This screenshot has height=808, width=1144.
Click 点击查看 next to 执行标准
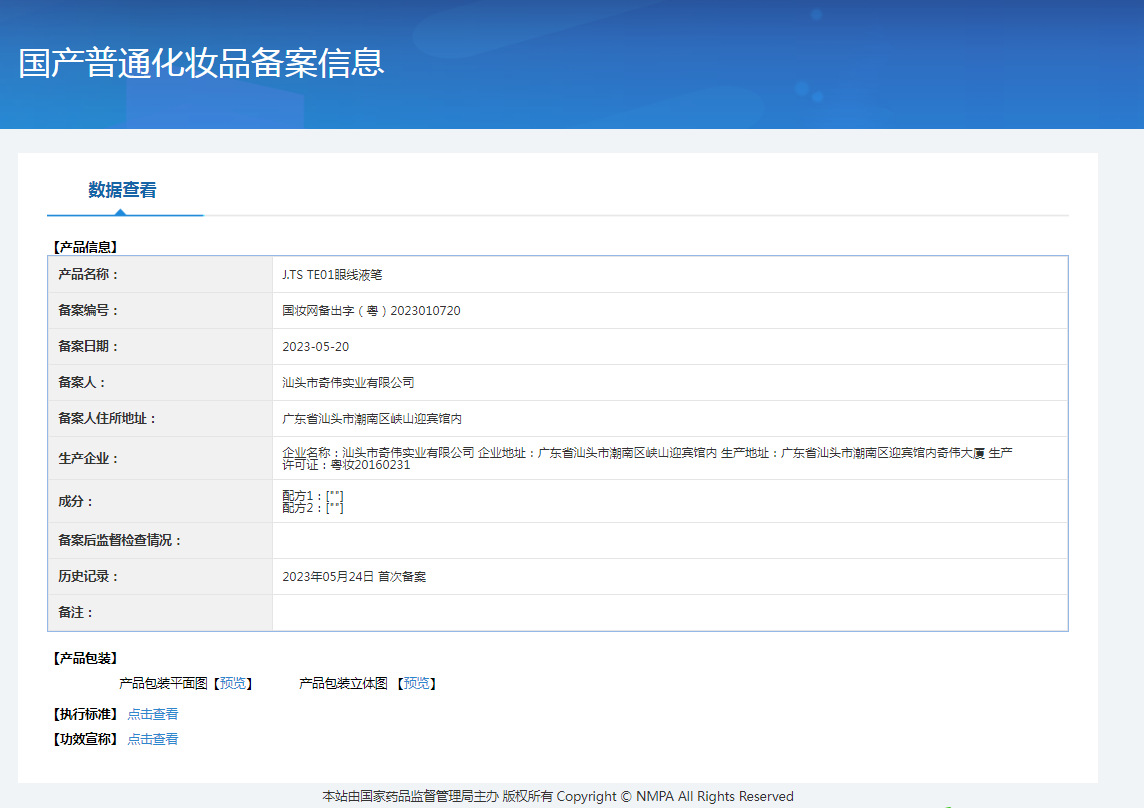(x=153, y=714)
